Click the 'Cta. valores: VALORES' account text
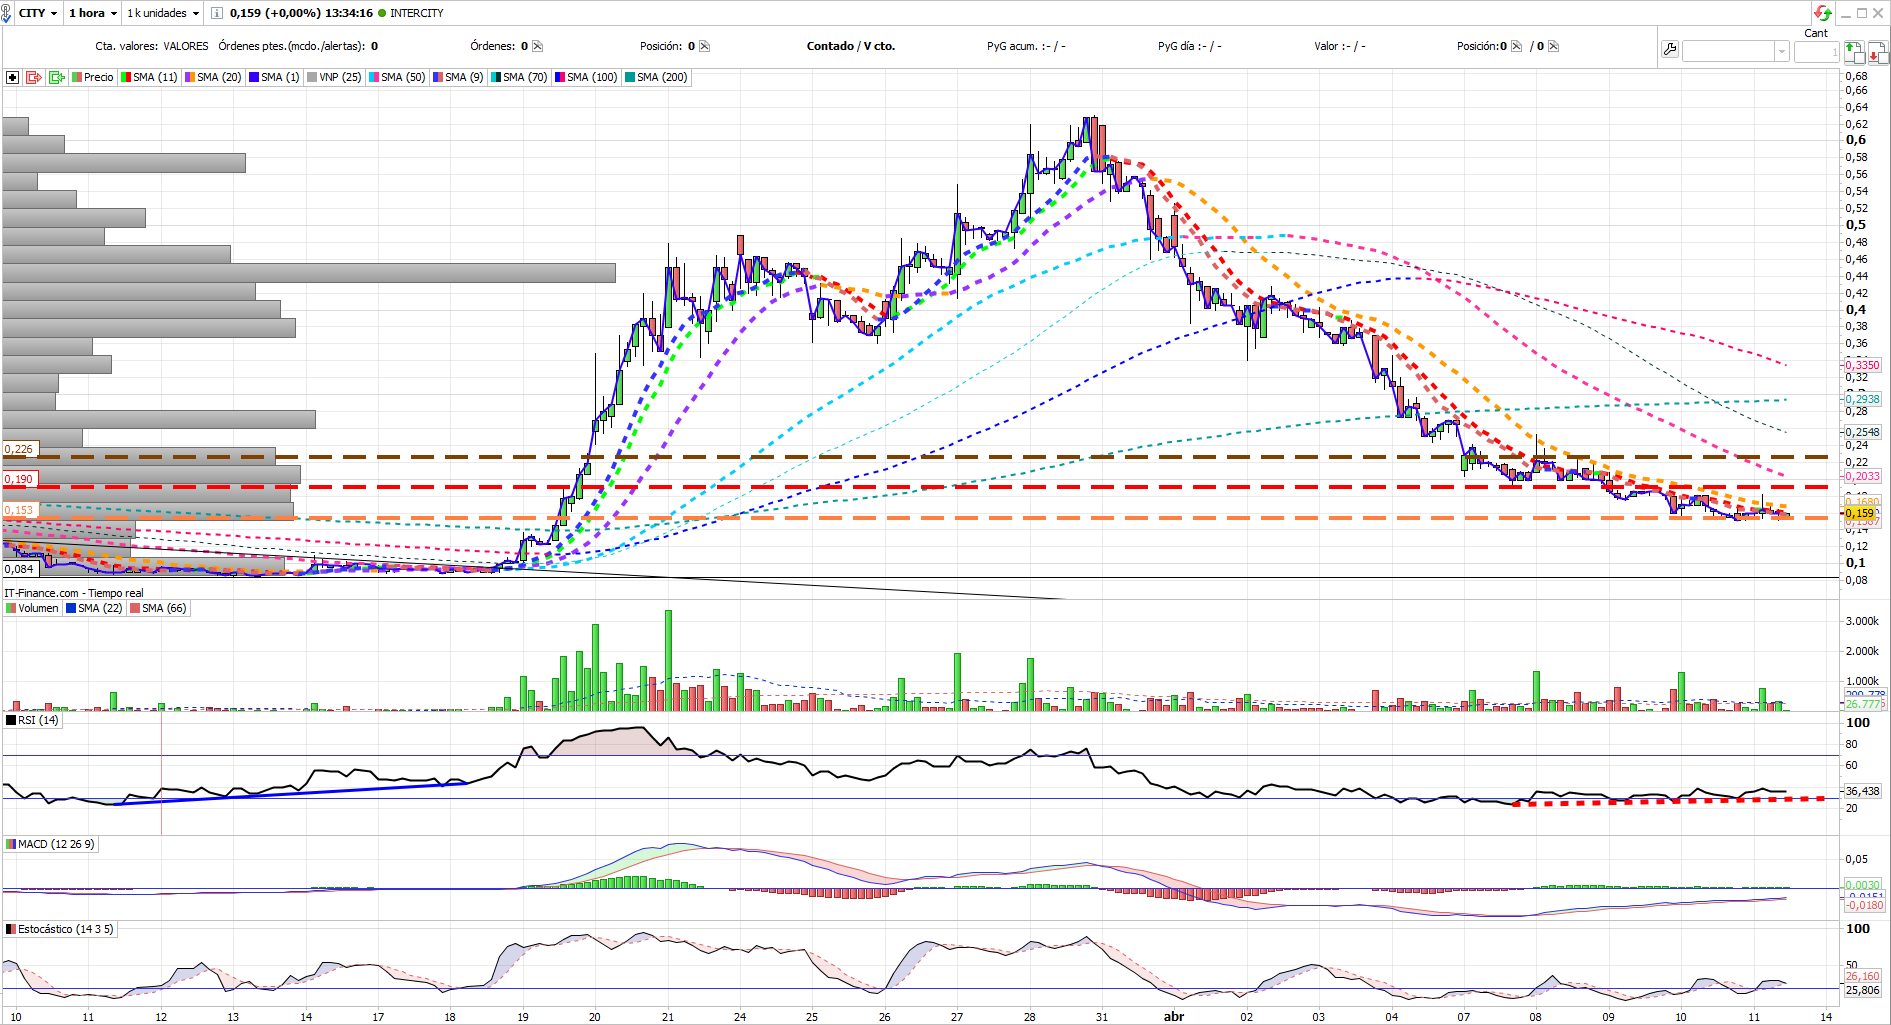Viewport: 1891px width, 1025px height. click(x=152, y=46)
